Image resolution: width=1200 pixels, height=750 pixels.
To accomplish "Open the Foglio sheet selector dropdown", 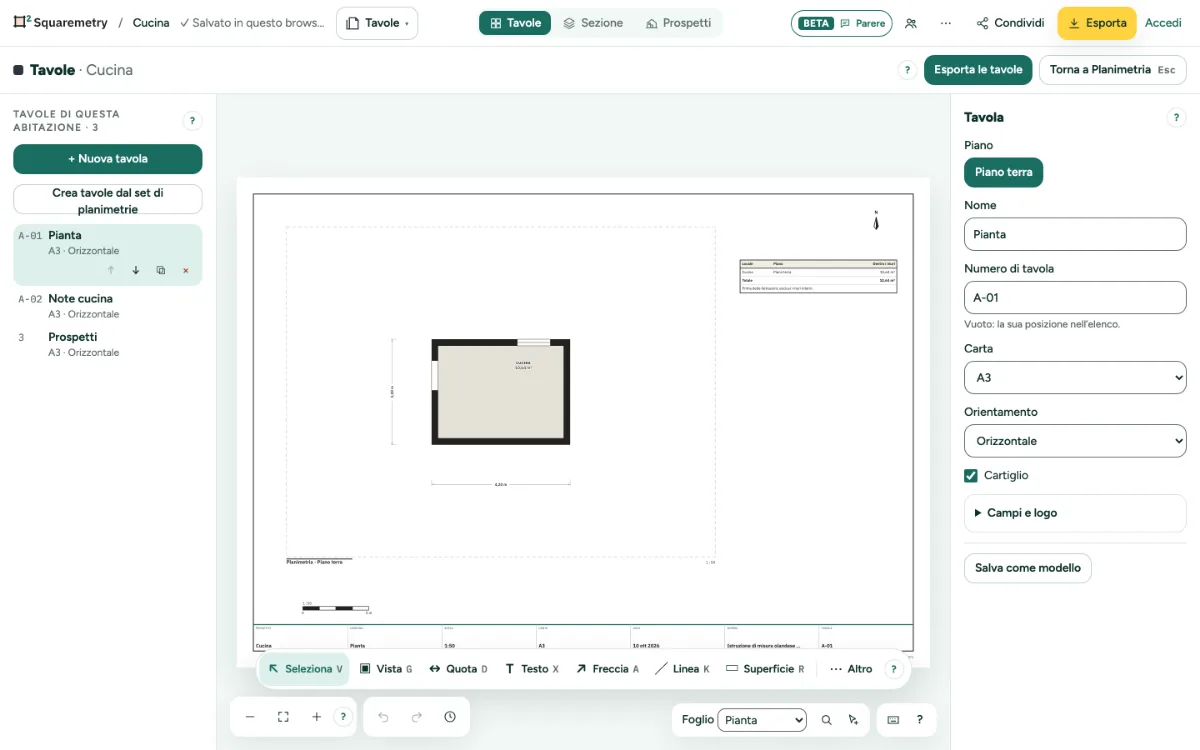I will tap(762, 720).
